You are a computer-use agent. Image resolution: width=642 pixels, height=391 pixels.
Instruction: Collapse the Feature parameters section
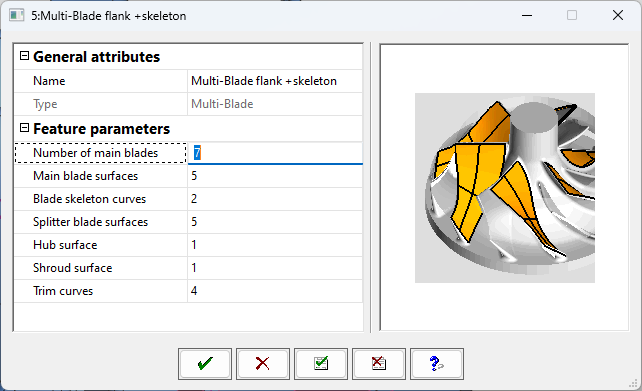coord(25,128)
